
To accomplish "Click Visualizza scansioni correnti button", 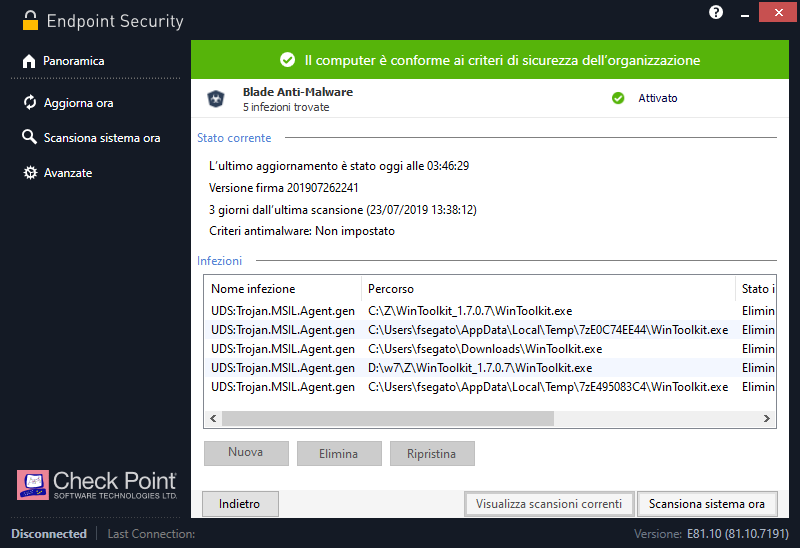I will coord(549,504).
